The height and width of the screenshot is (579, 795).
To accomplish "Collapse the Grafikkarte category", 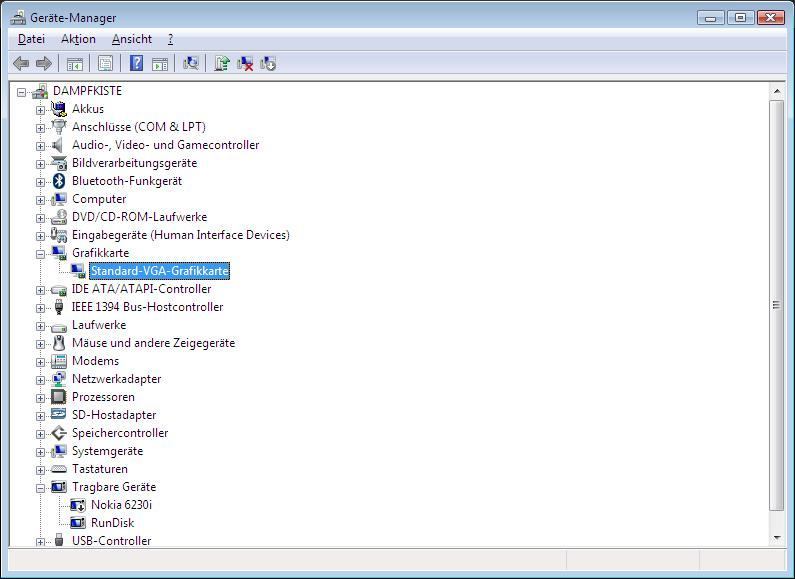I will (40, 254).
